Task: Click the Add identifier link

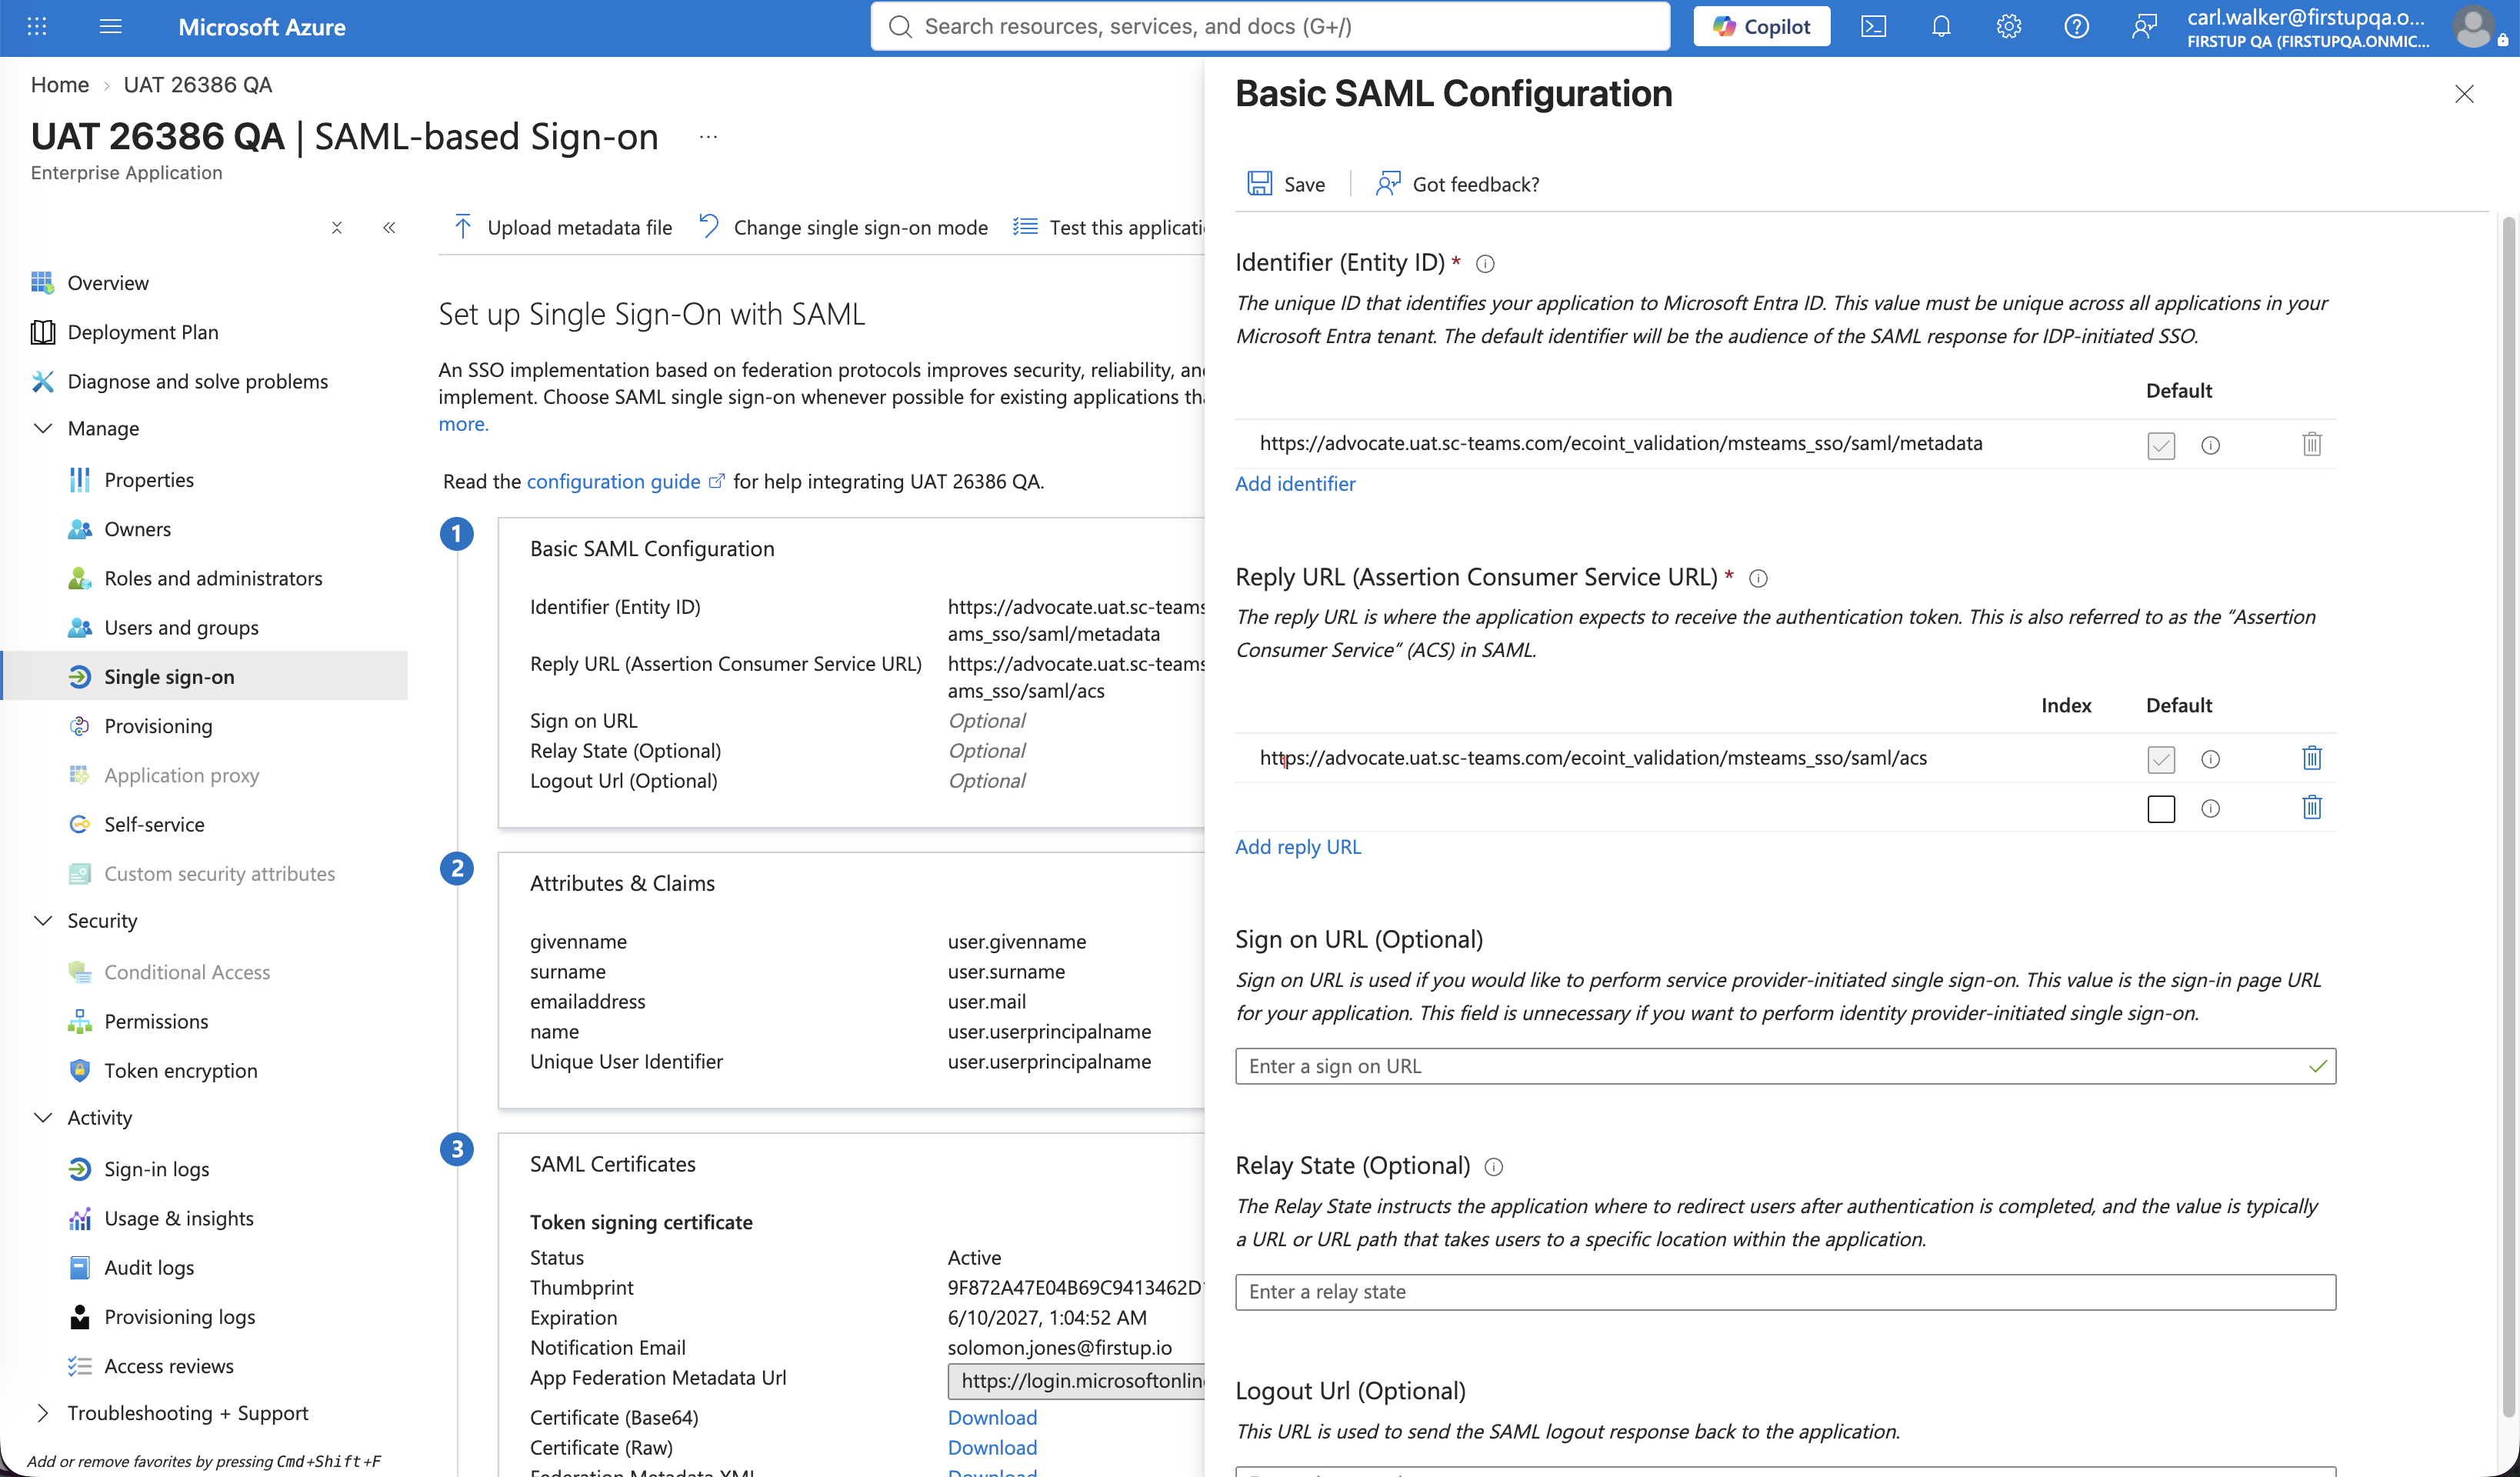Action: (1295, 484)
